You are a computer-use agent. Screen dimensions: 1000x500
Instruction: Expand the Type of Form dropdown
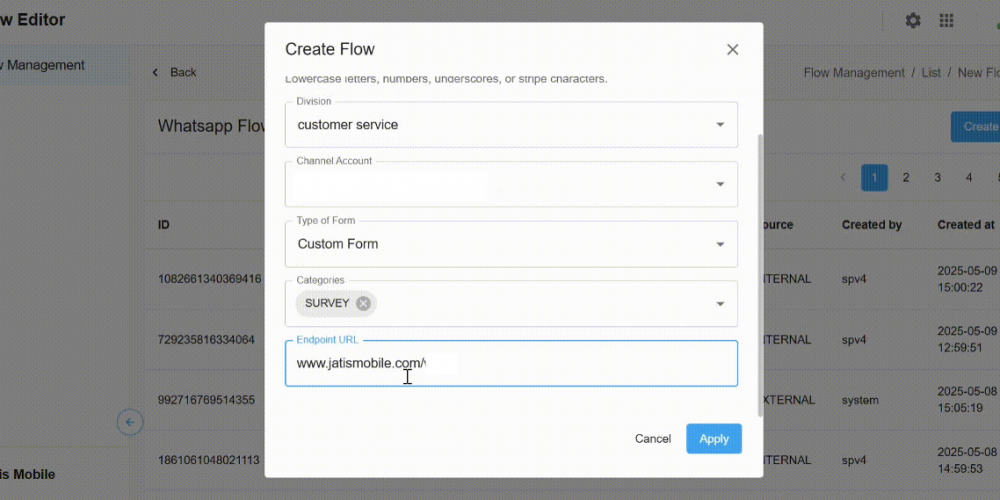click(x=719, y=245)
